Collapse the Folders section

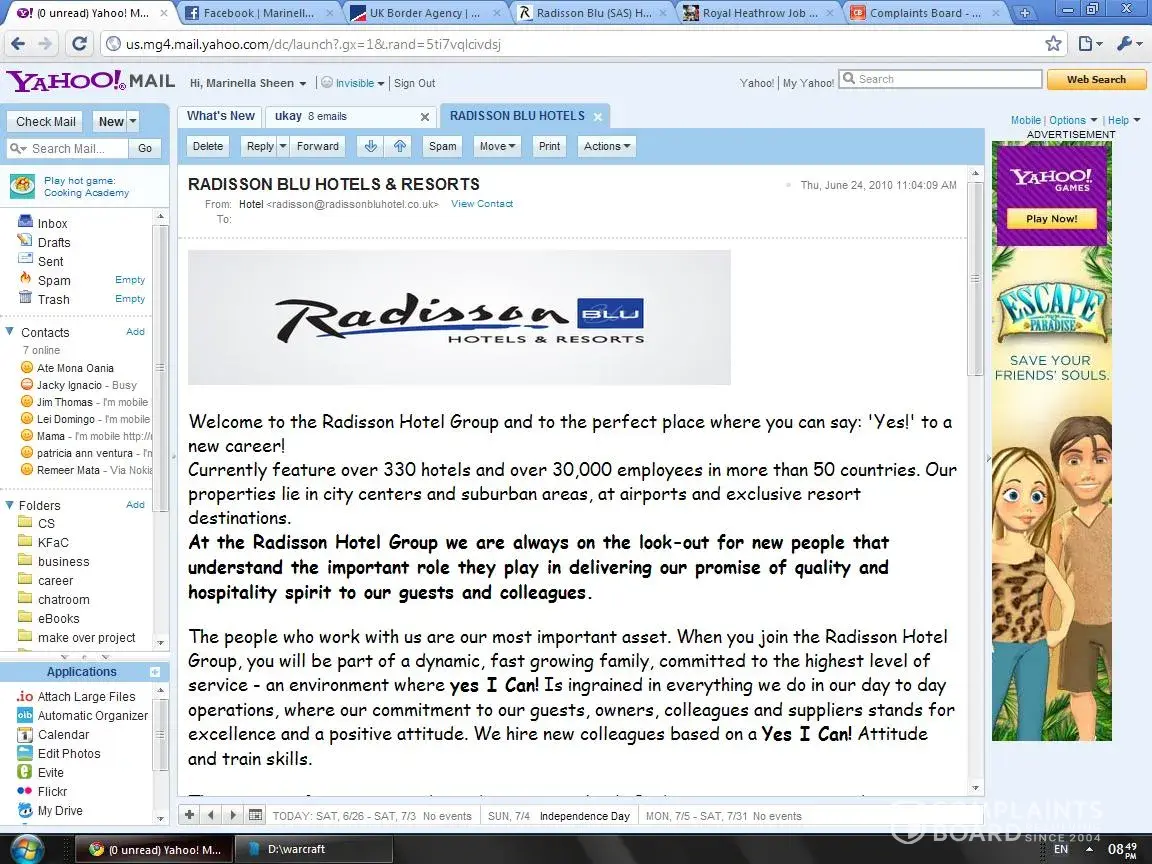pyautogui.click(x=10, y=505)
